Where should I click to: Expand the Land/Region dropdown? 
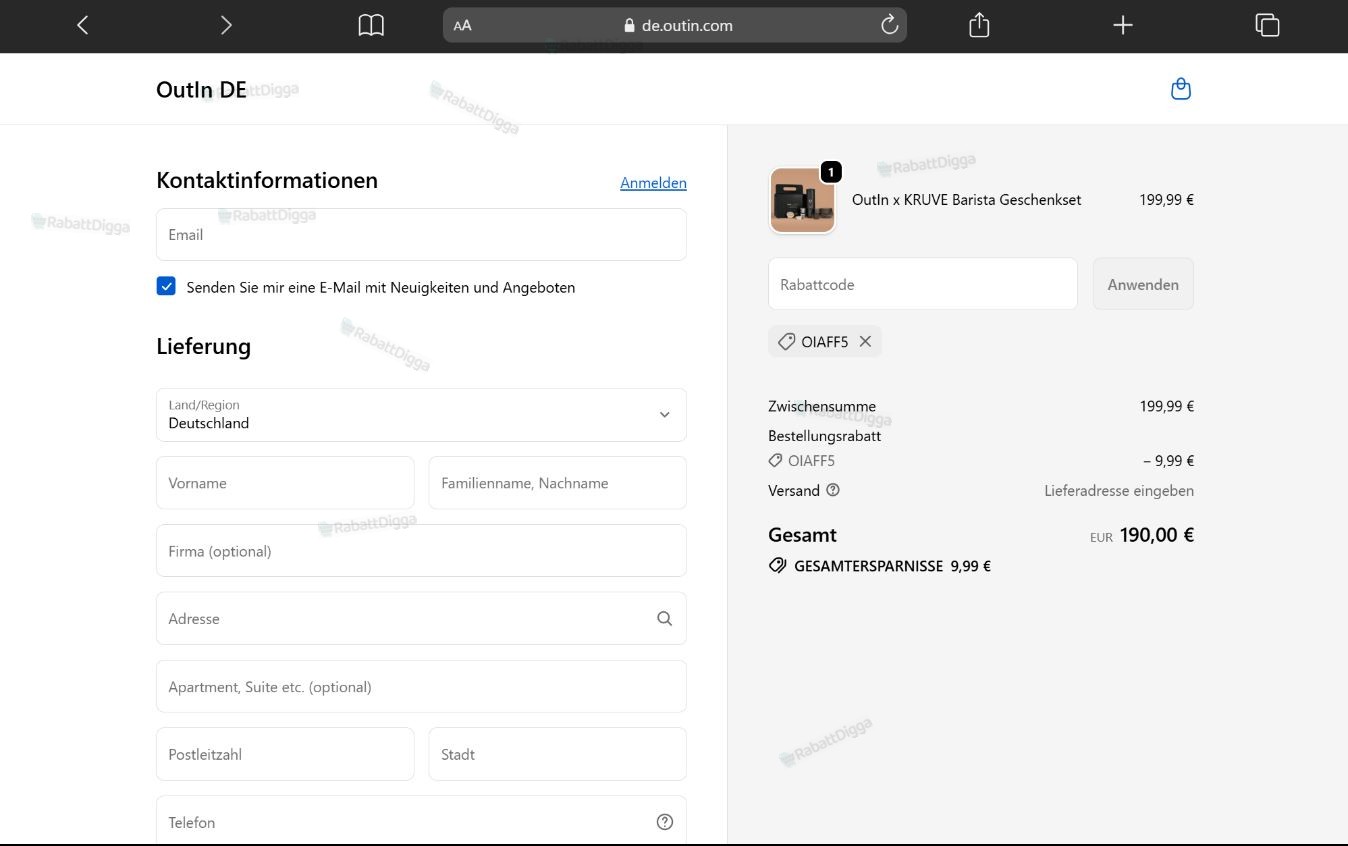(421, 415)
